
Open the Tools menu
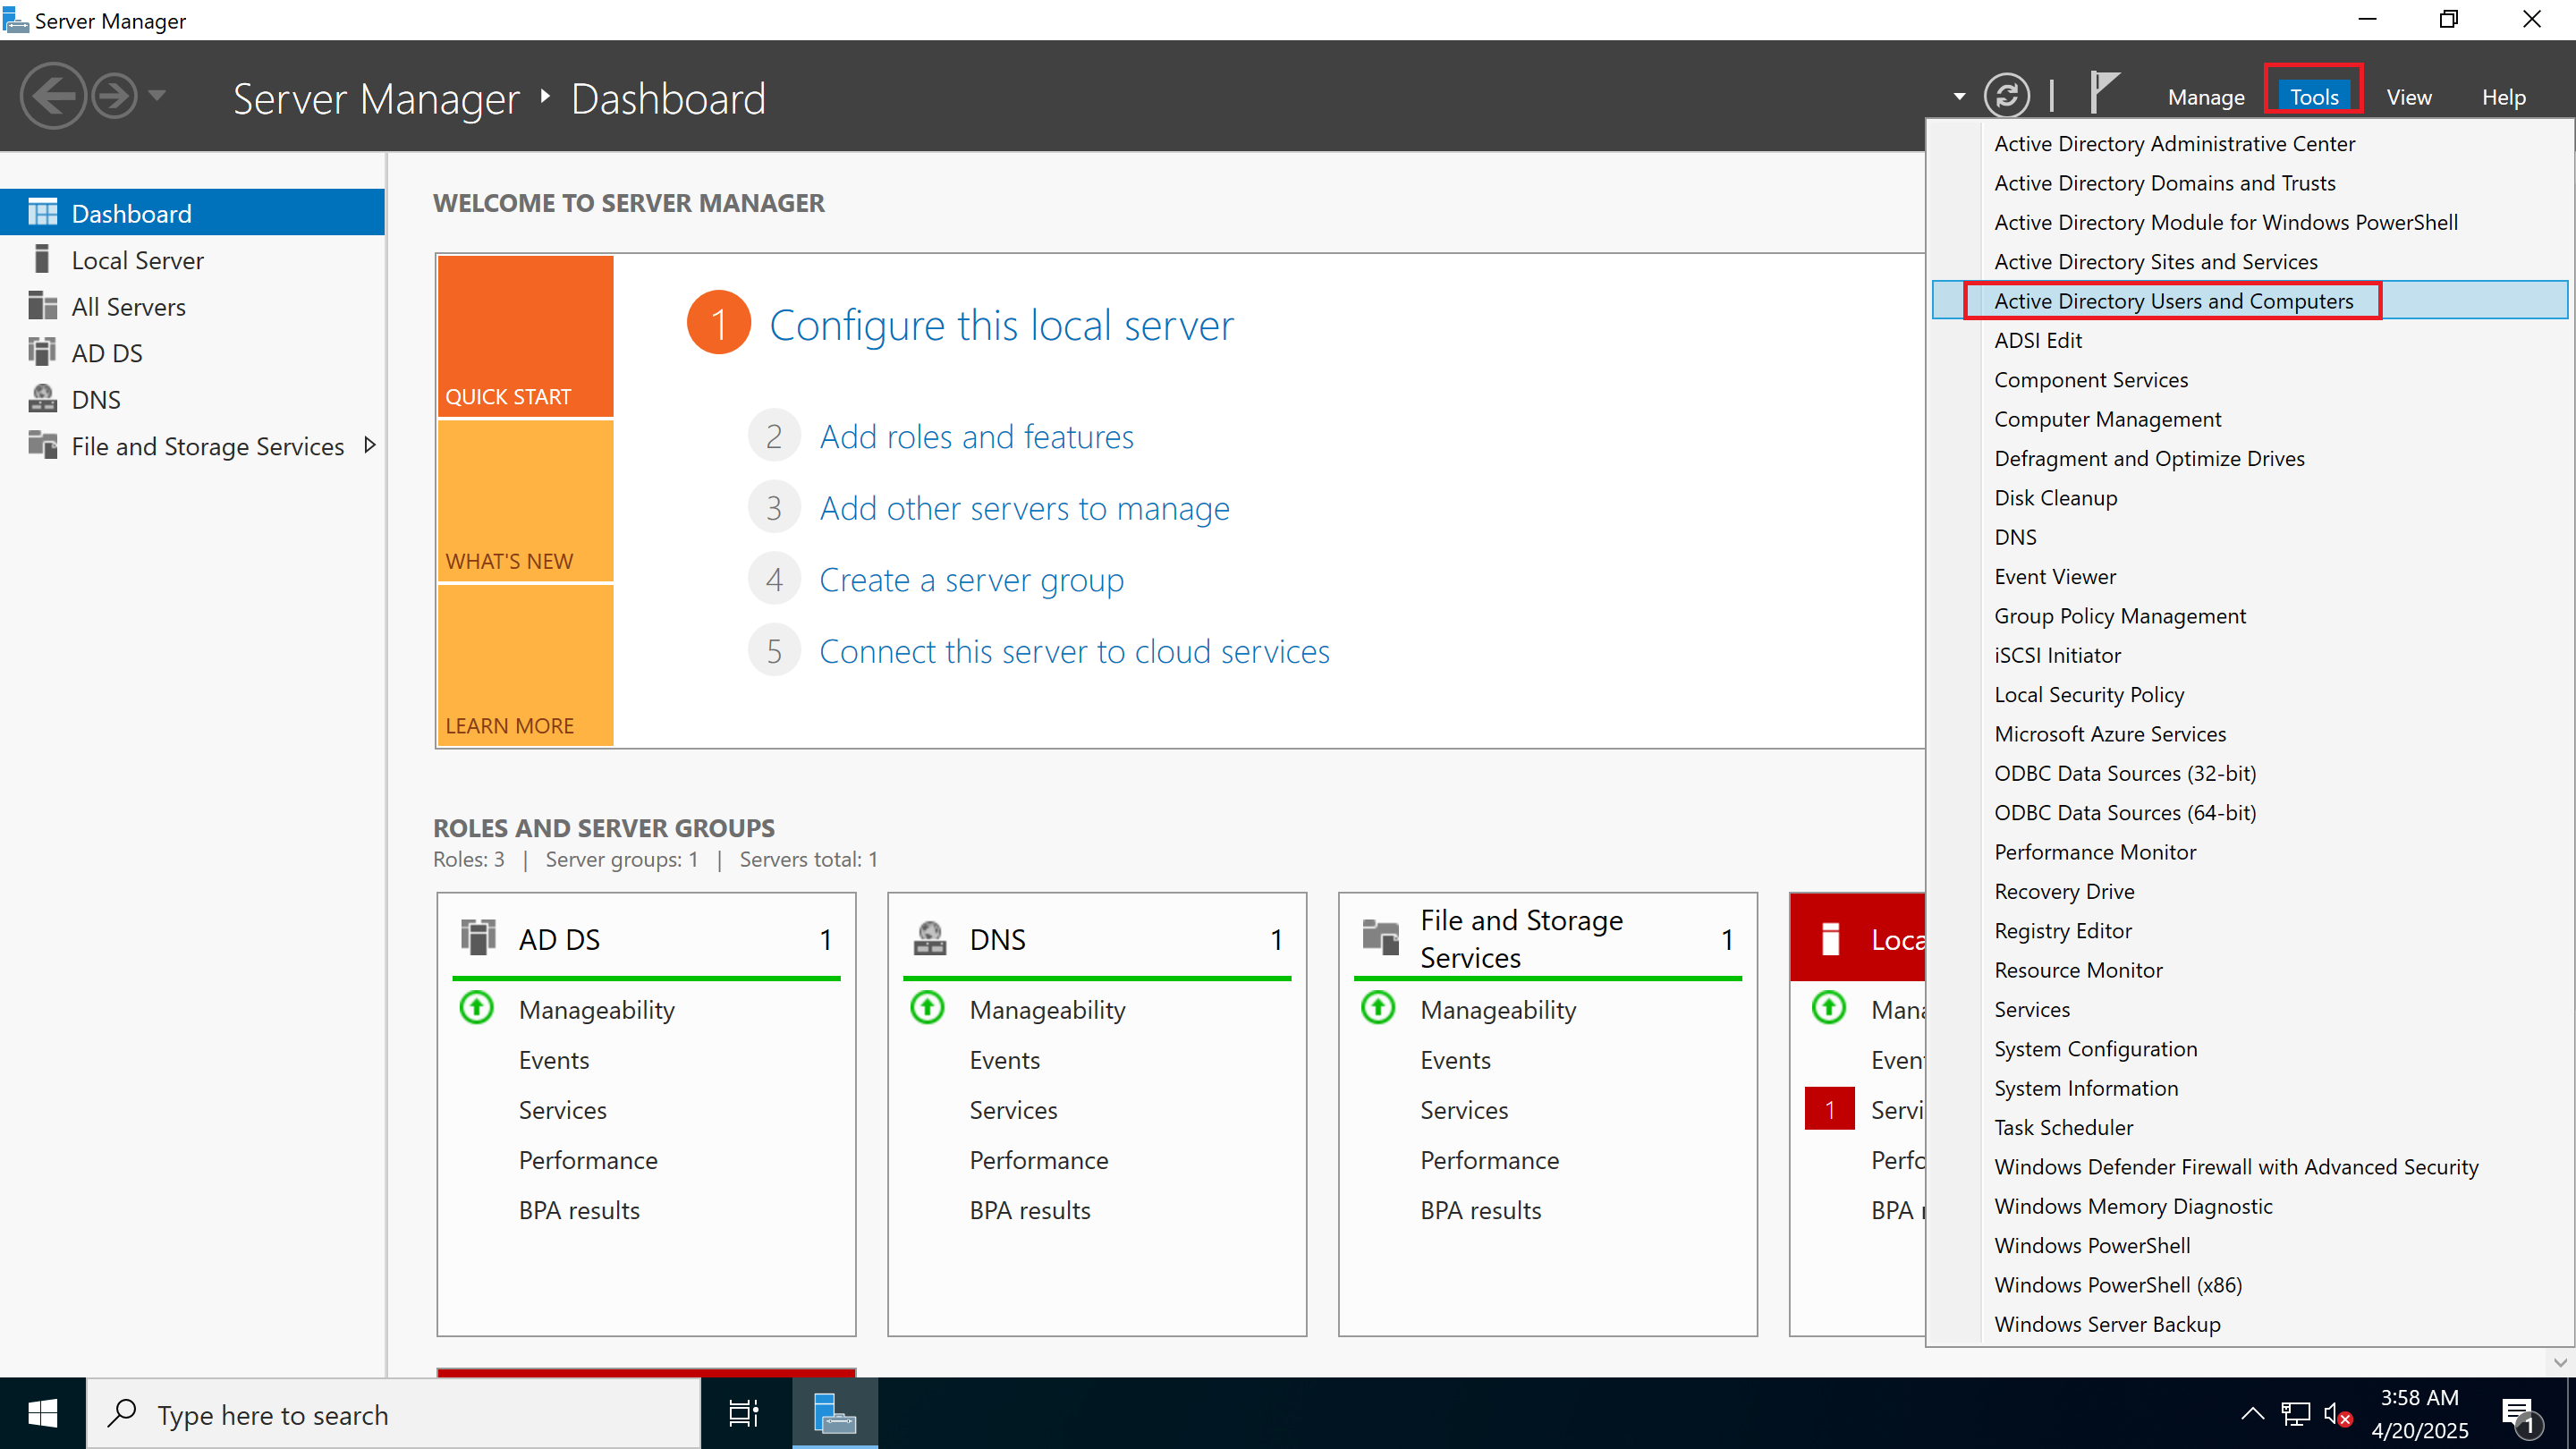tap(2314, 97)
